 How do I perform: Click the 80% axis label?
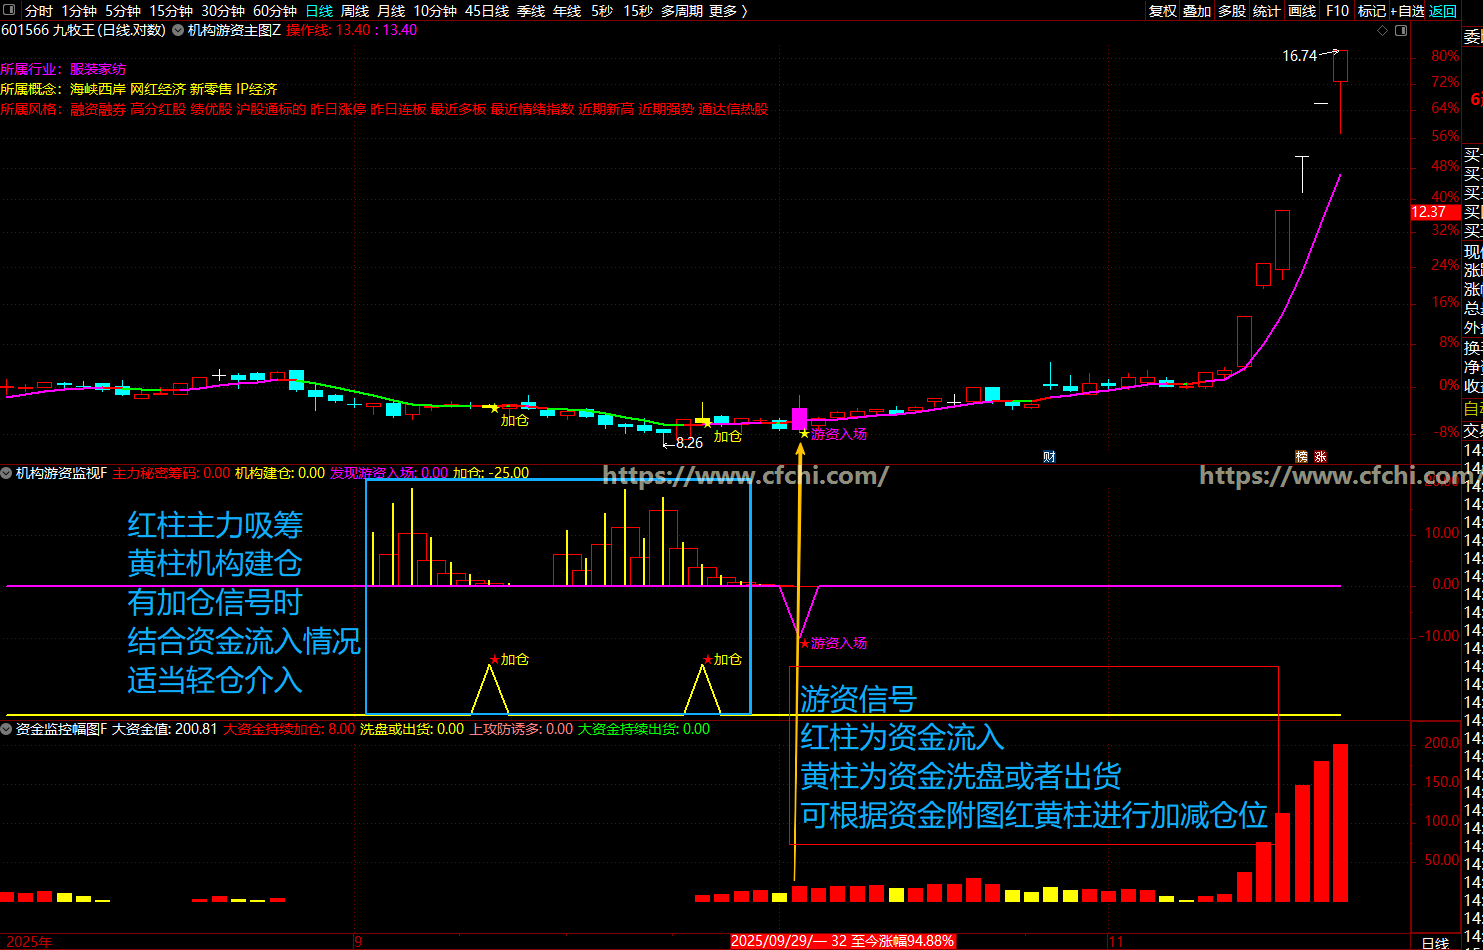(1445, 56)
